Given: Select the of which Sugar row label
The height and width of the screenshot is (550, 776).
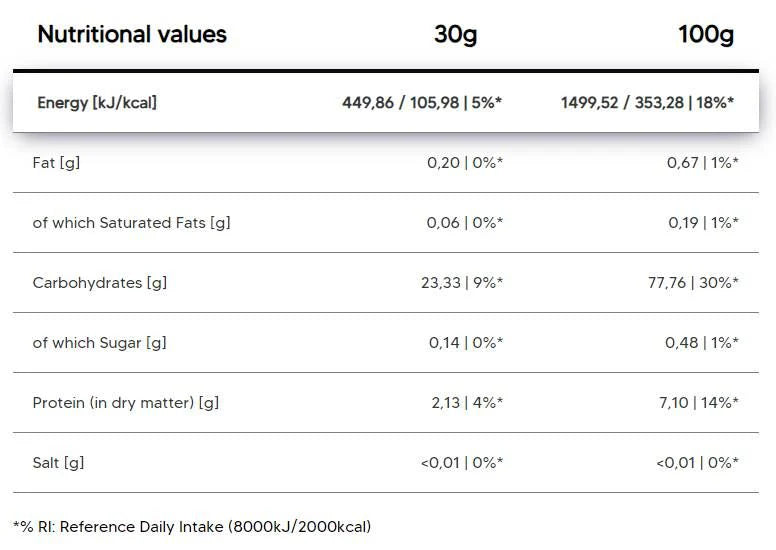Looking at the screenshot, I should pos(99,342).
